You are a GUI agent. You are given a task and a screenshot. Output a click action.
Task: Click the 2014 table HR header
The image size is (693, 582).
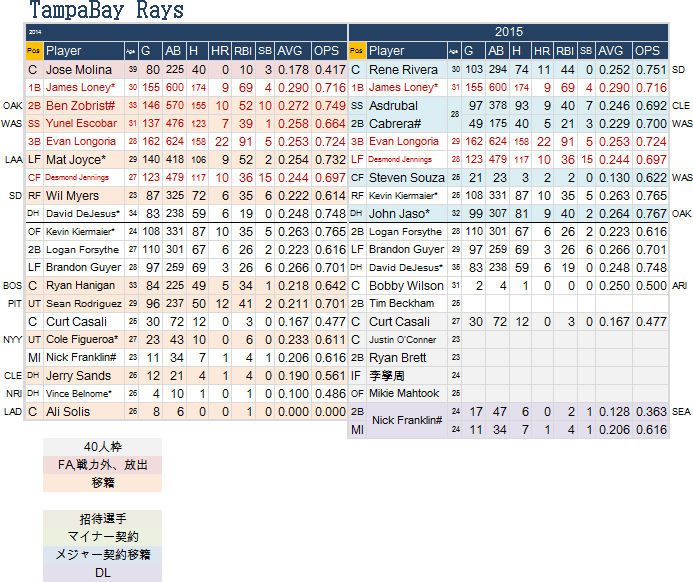220,51
